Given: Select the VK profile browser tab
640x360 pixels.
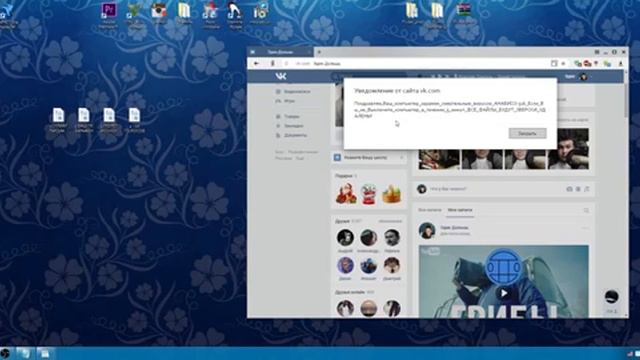Looking at the screenshot, I should point(281,52).
